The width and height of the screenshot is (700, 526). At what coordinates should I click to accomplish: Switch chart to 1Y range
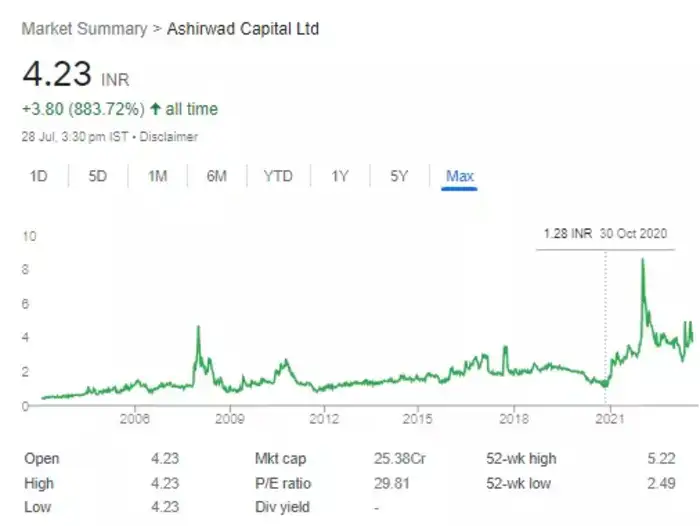click(340, 177)
